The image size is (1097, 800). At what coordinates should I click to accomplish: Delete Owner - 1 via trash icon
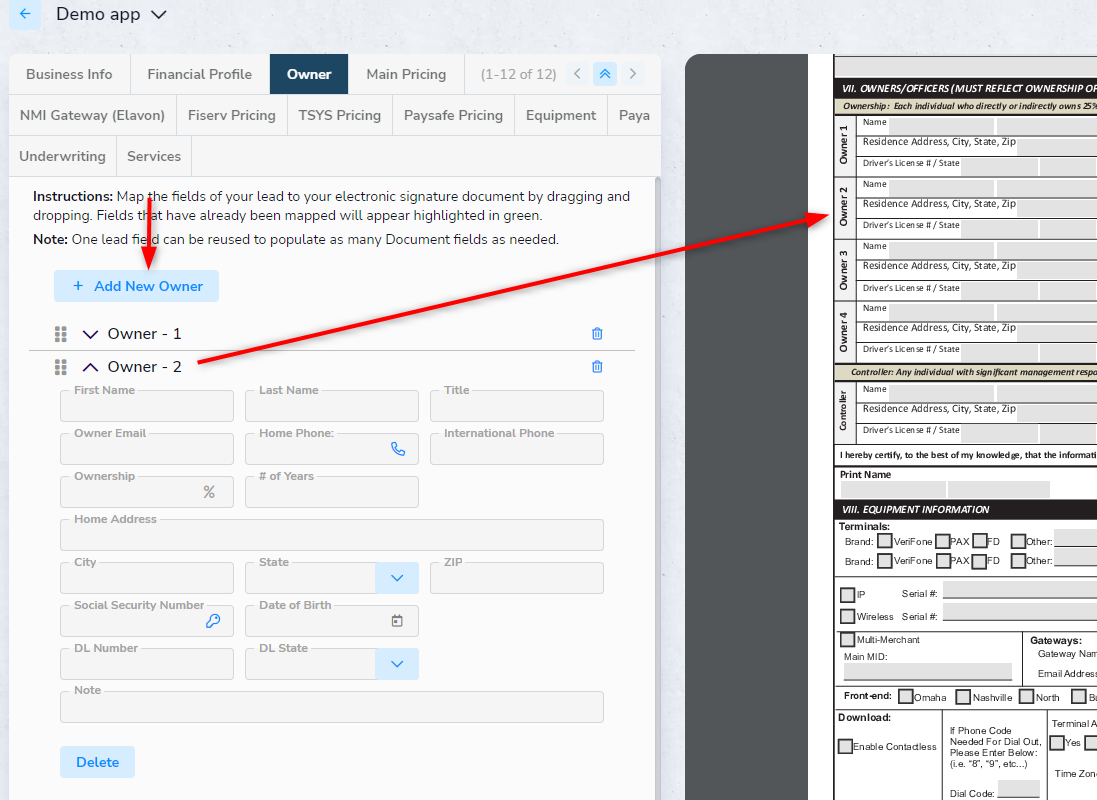[597, 334]
